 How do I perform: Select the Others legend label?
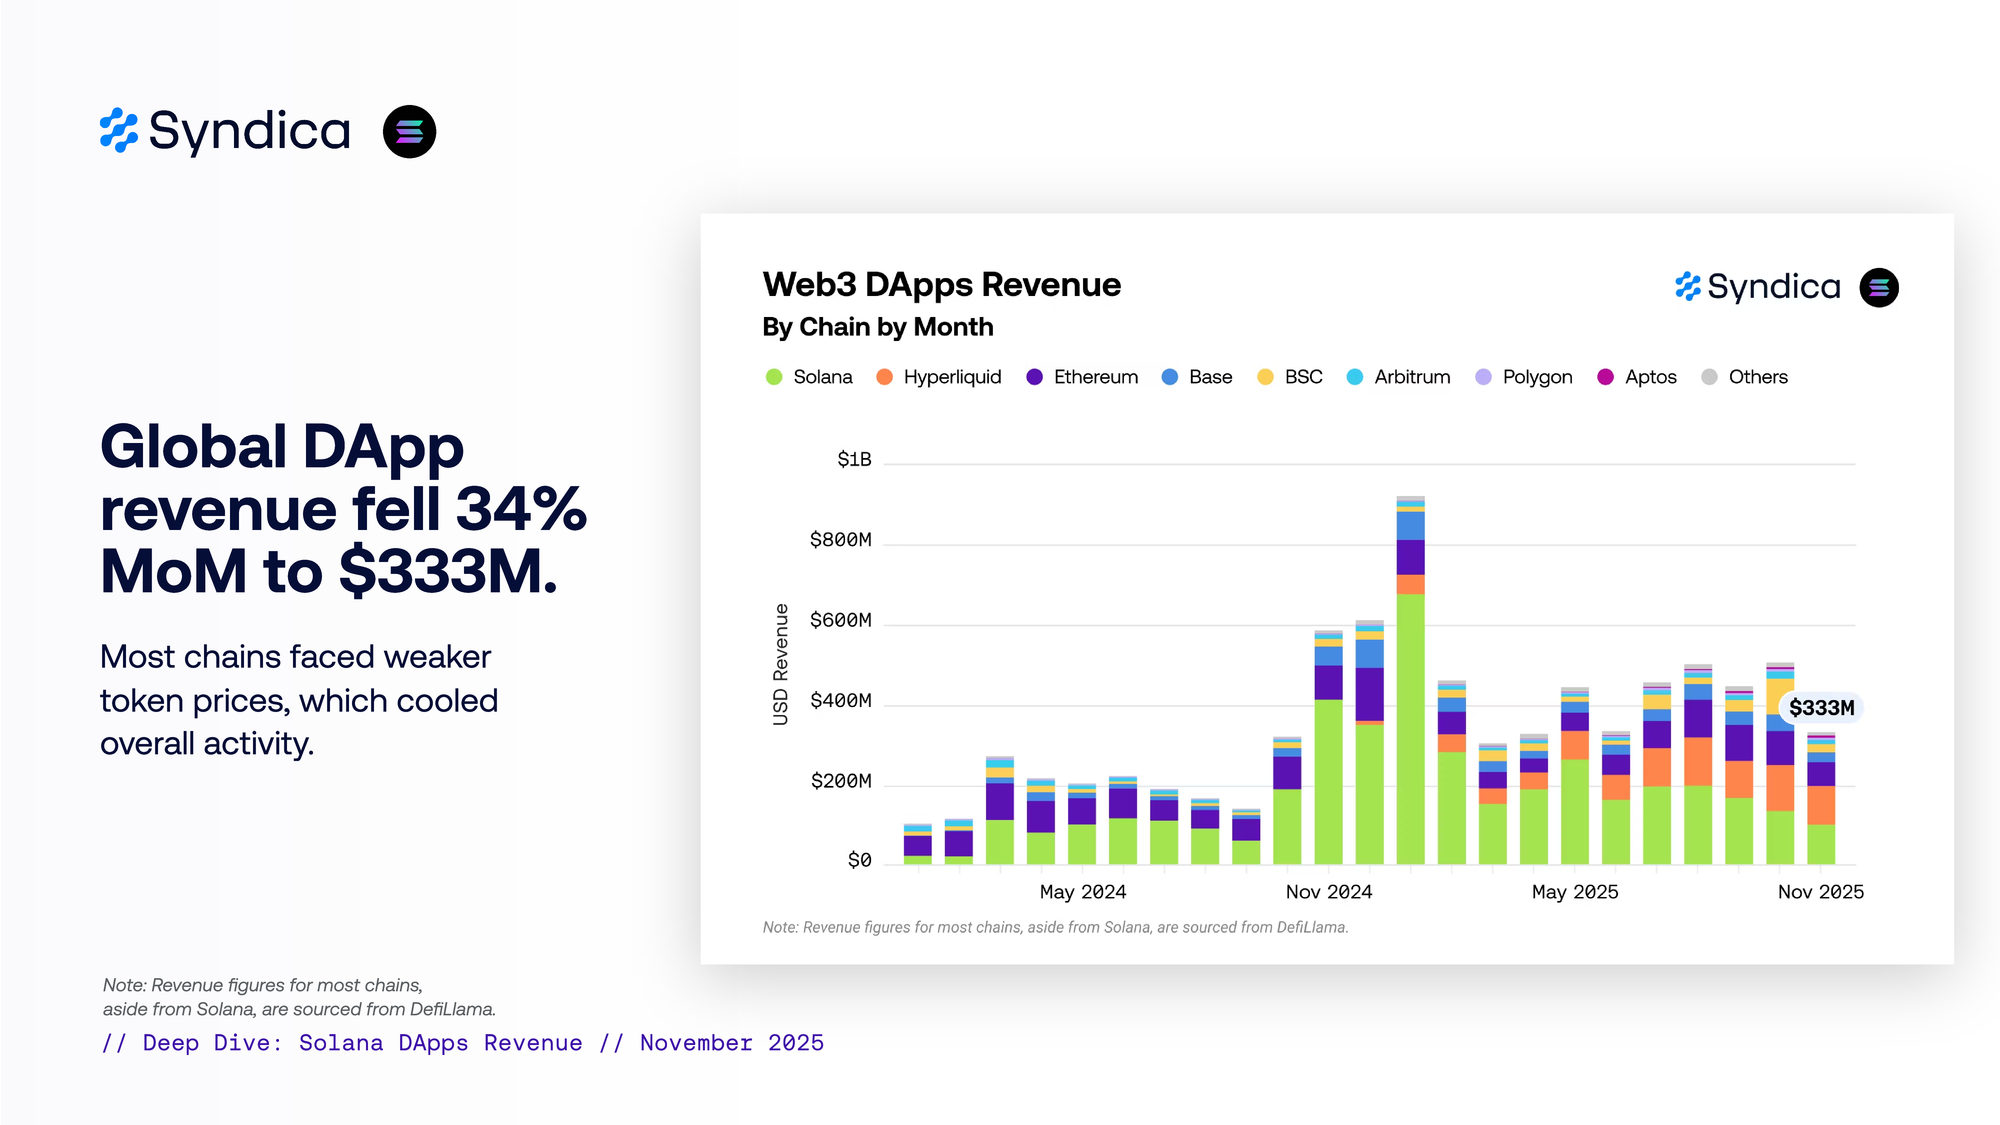pyautogui.click(x=1757, y=377)
